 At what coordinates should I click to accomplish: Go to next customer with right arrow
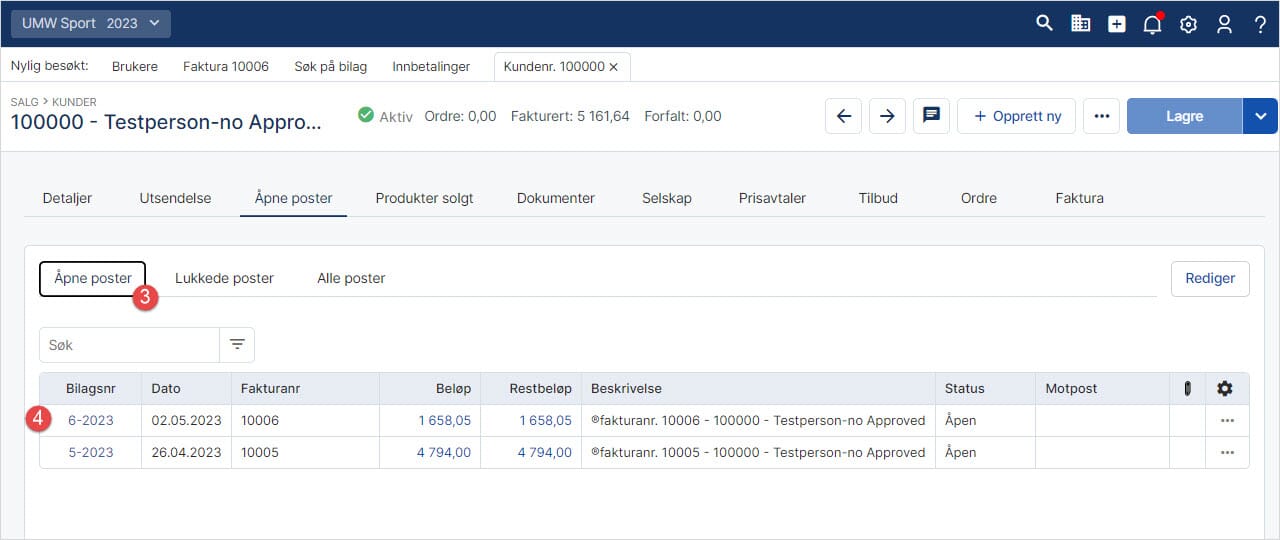pyautogui.click(x=887, y=116)
